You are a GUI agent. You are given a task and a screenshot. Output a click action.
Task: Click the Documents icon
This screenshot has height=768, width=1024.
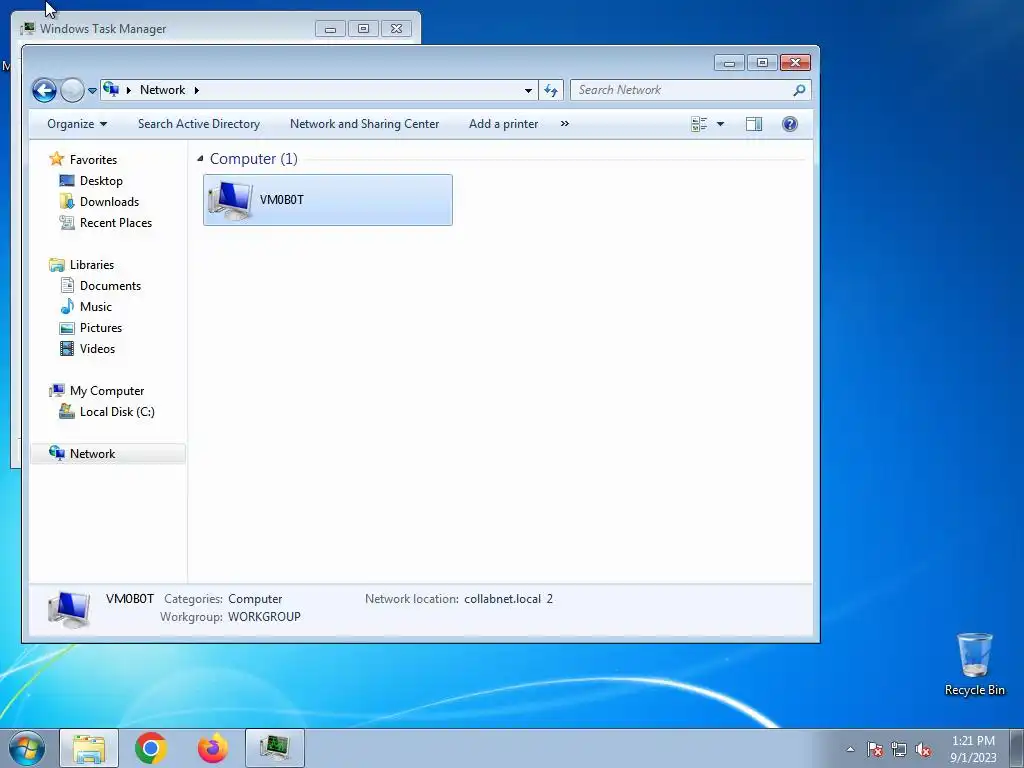pos(67,285)
